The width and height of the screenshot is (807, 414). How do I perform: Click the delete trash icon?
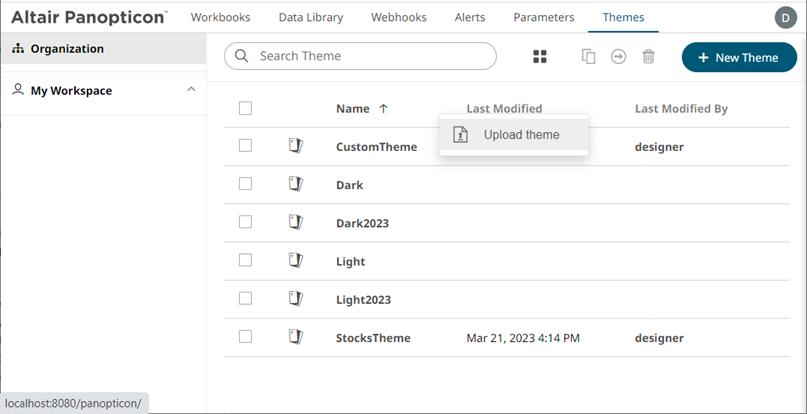[x=648, y=57]
